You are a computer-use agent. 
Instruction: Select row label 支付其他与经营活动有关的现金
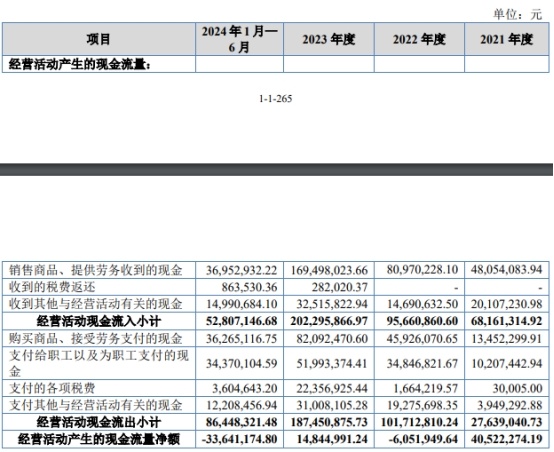point(95,405)
